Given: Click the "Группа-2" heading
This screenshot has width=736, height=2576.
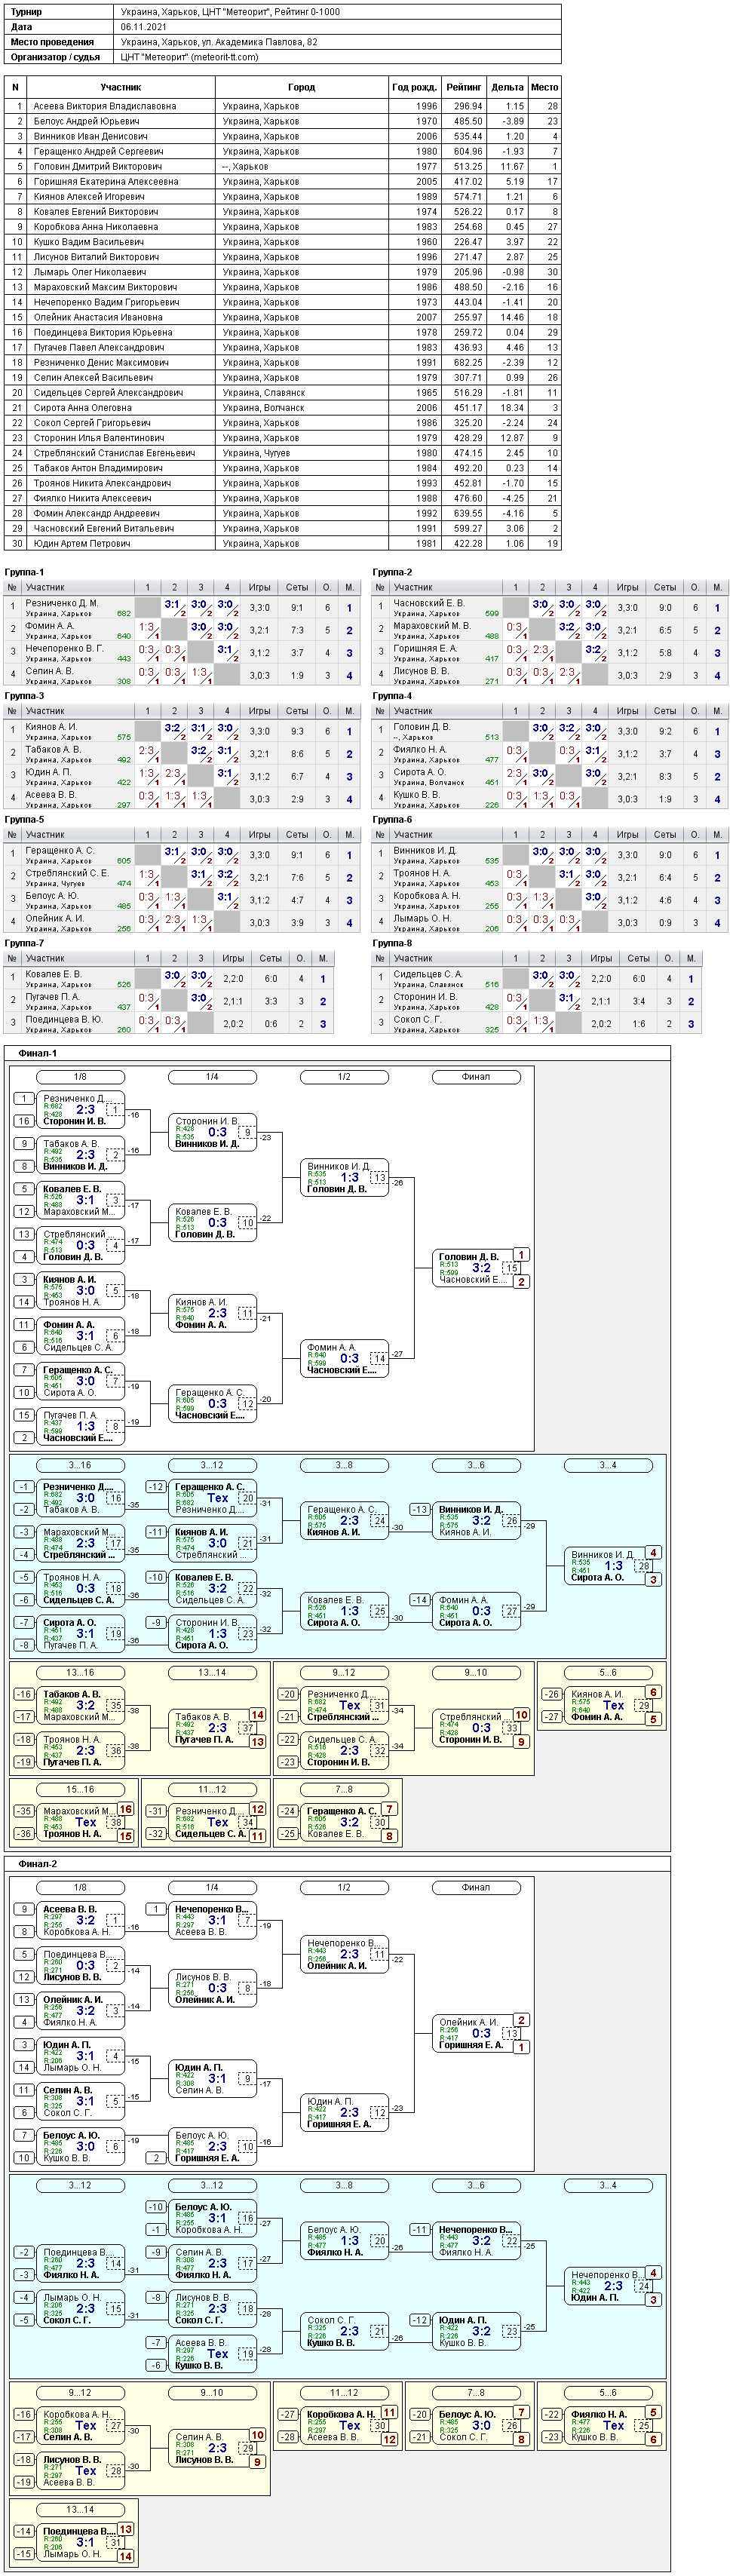Looking at the screenshot, I should point(392,572).
